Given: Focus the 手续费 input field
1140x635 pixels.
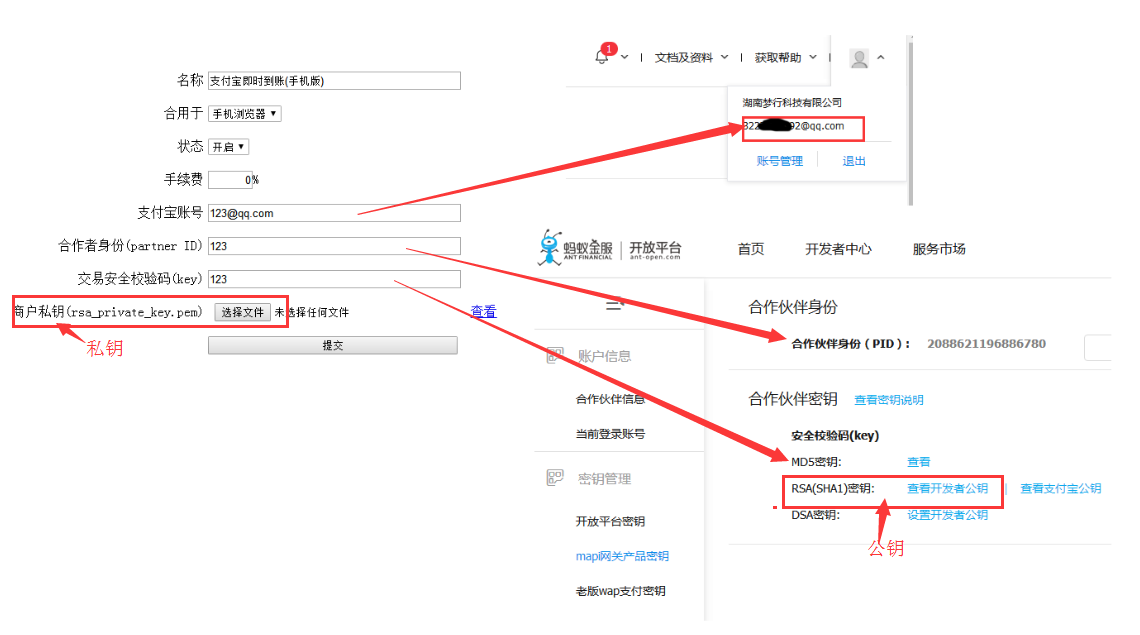Looking at the screenshot, I should click(x=230, y=180).
